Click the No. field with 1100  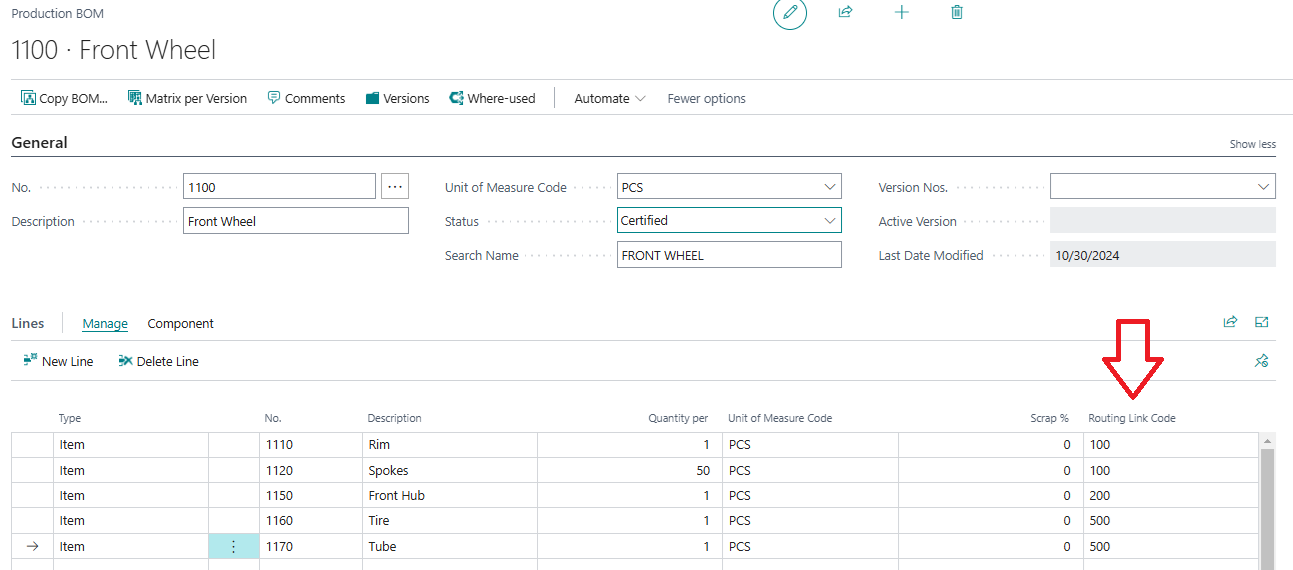coord(280,187)
